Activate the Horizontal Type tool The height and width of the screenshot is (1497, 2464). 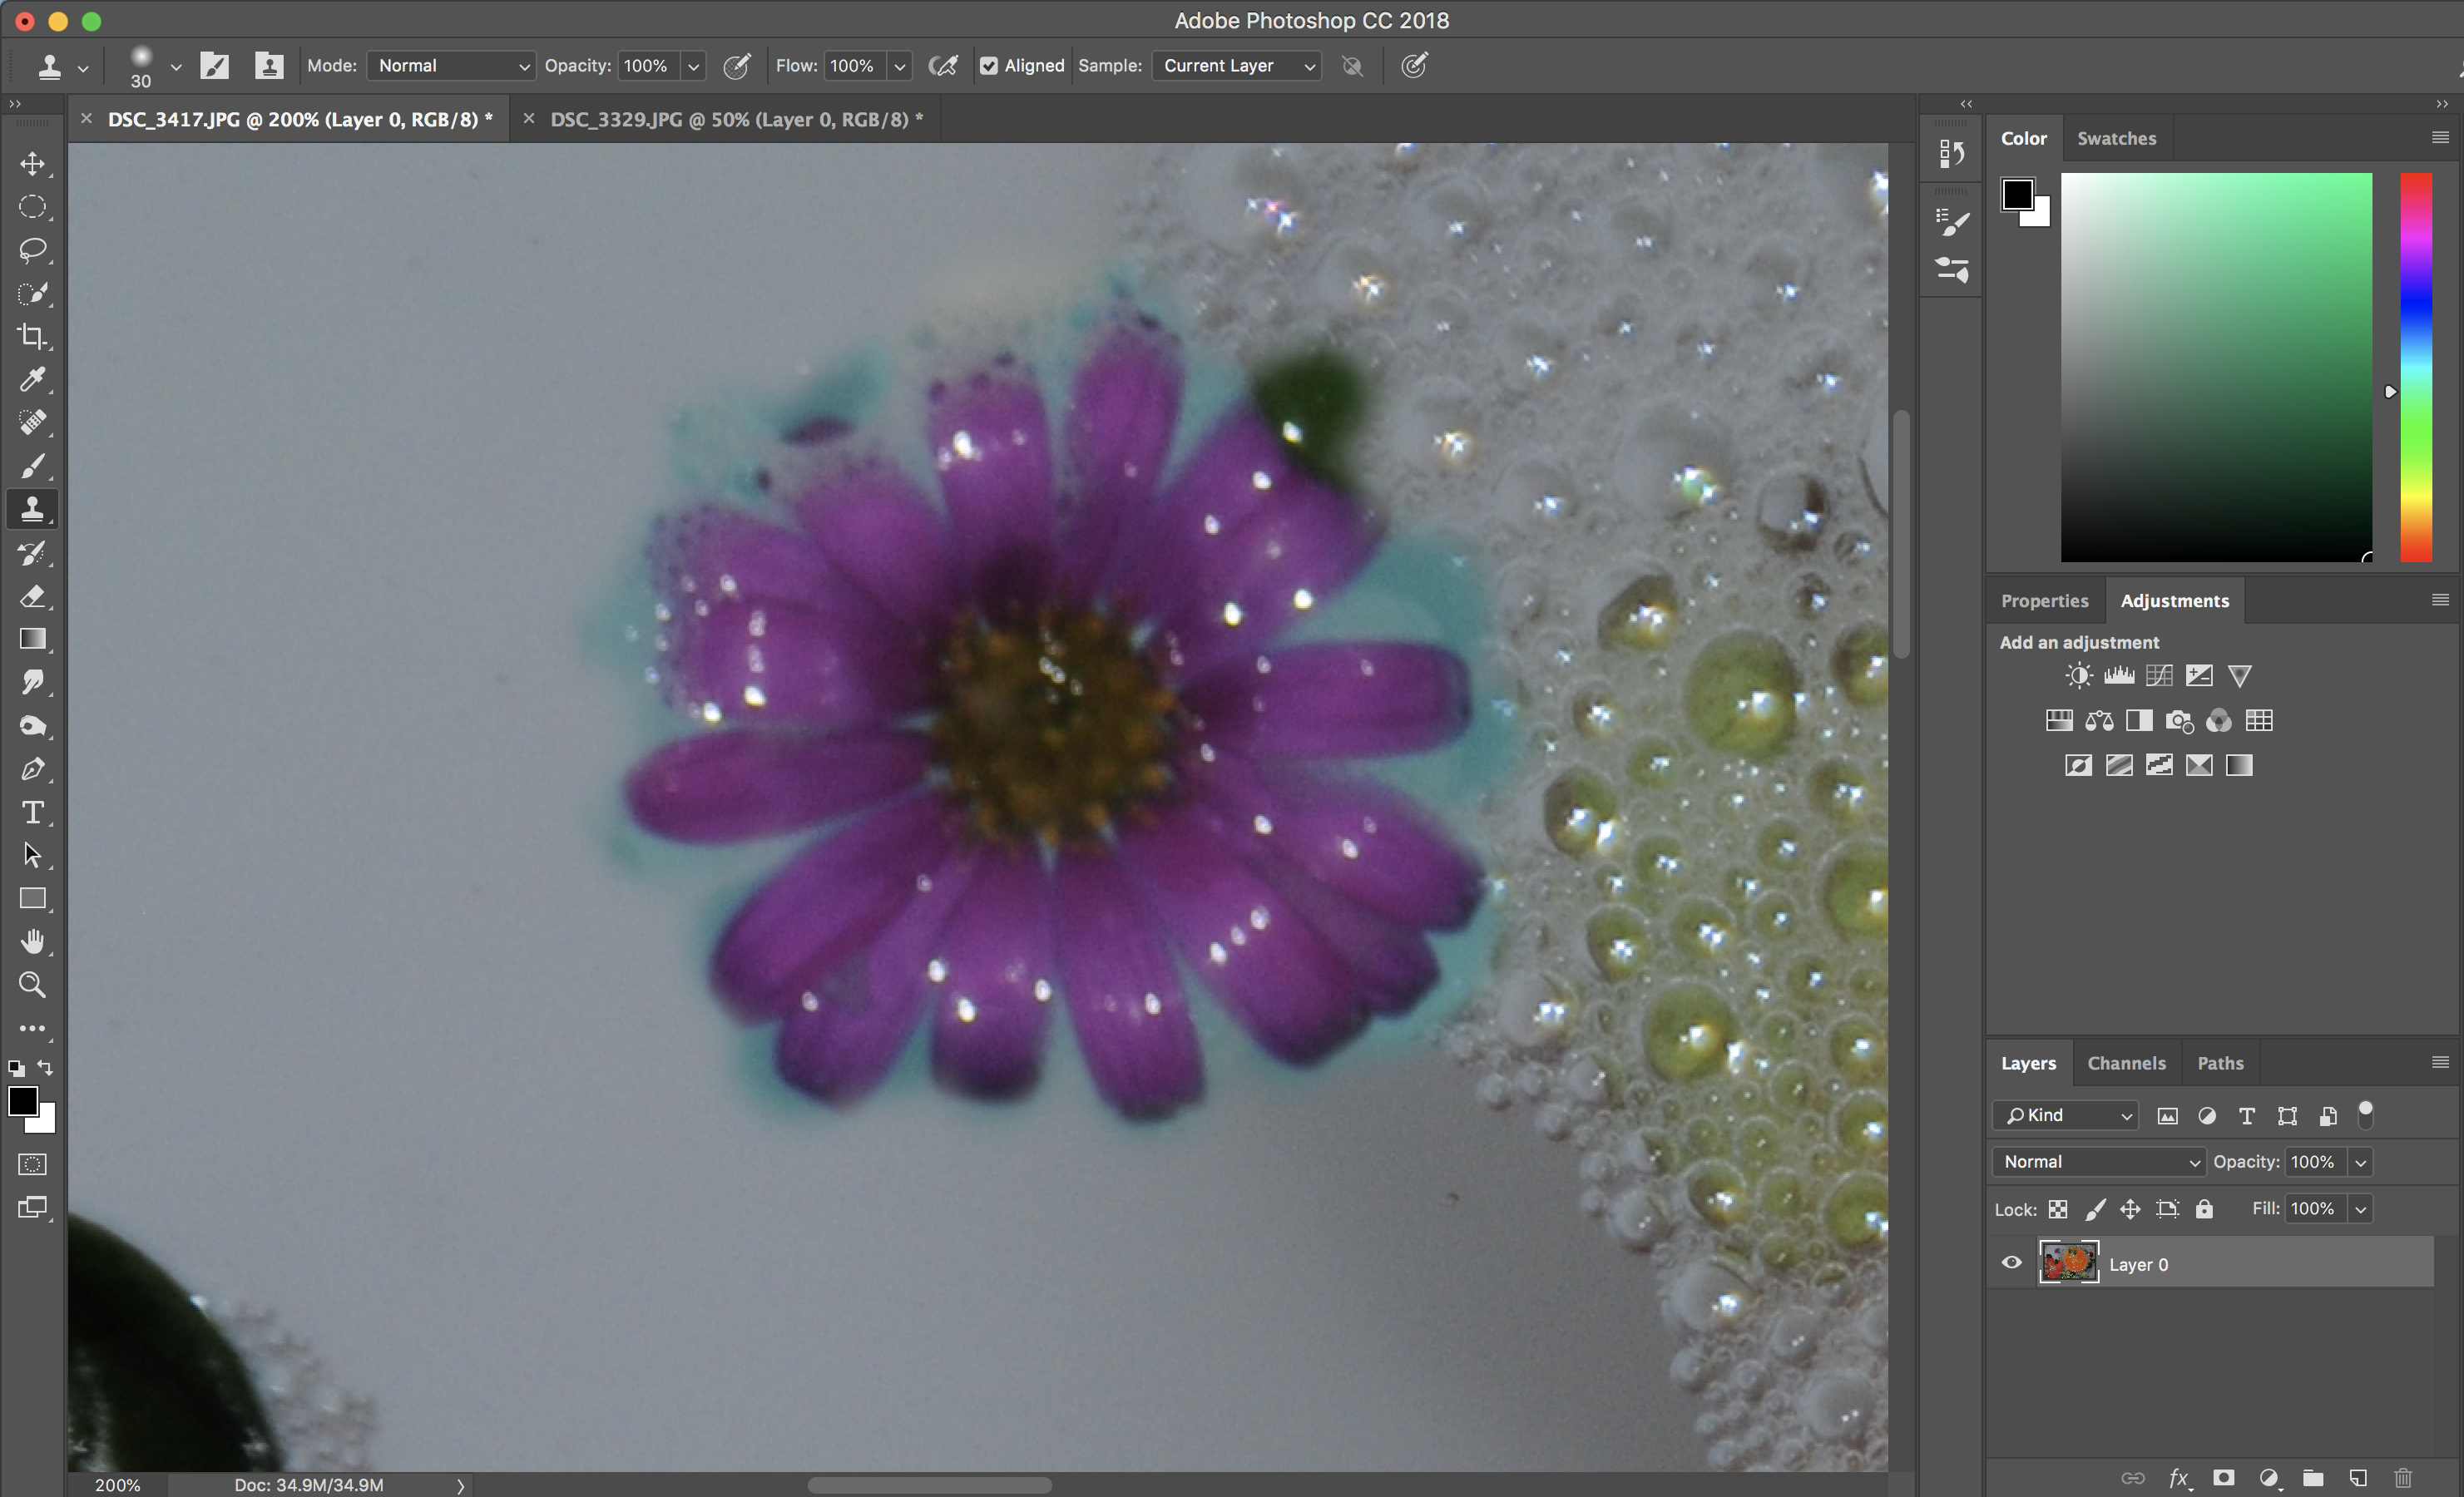point(32,812)
